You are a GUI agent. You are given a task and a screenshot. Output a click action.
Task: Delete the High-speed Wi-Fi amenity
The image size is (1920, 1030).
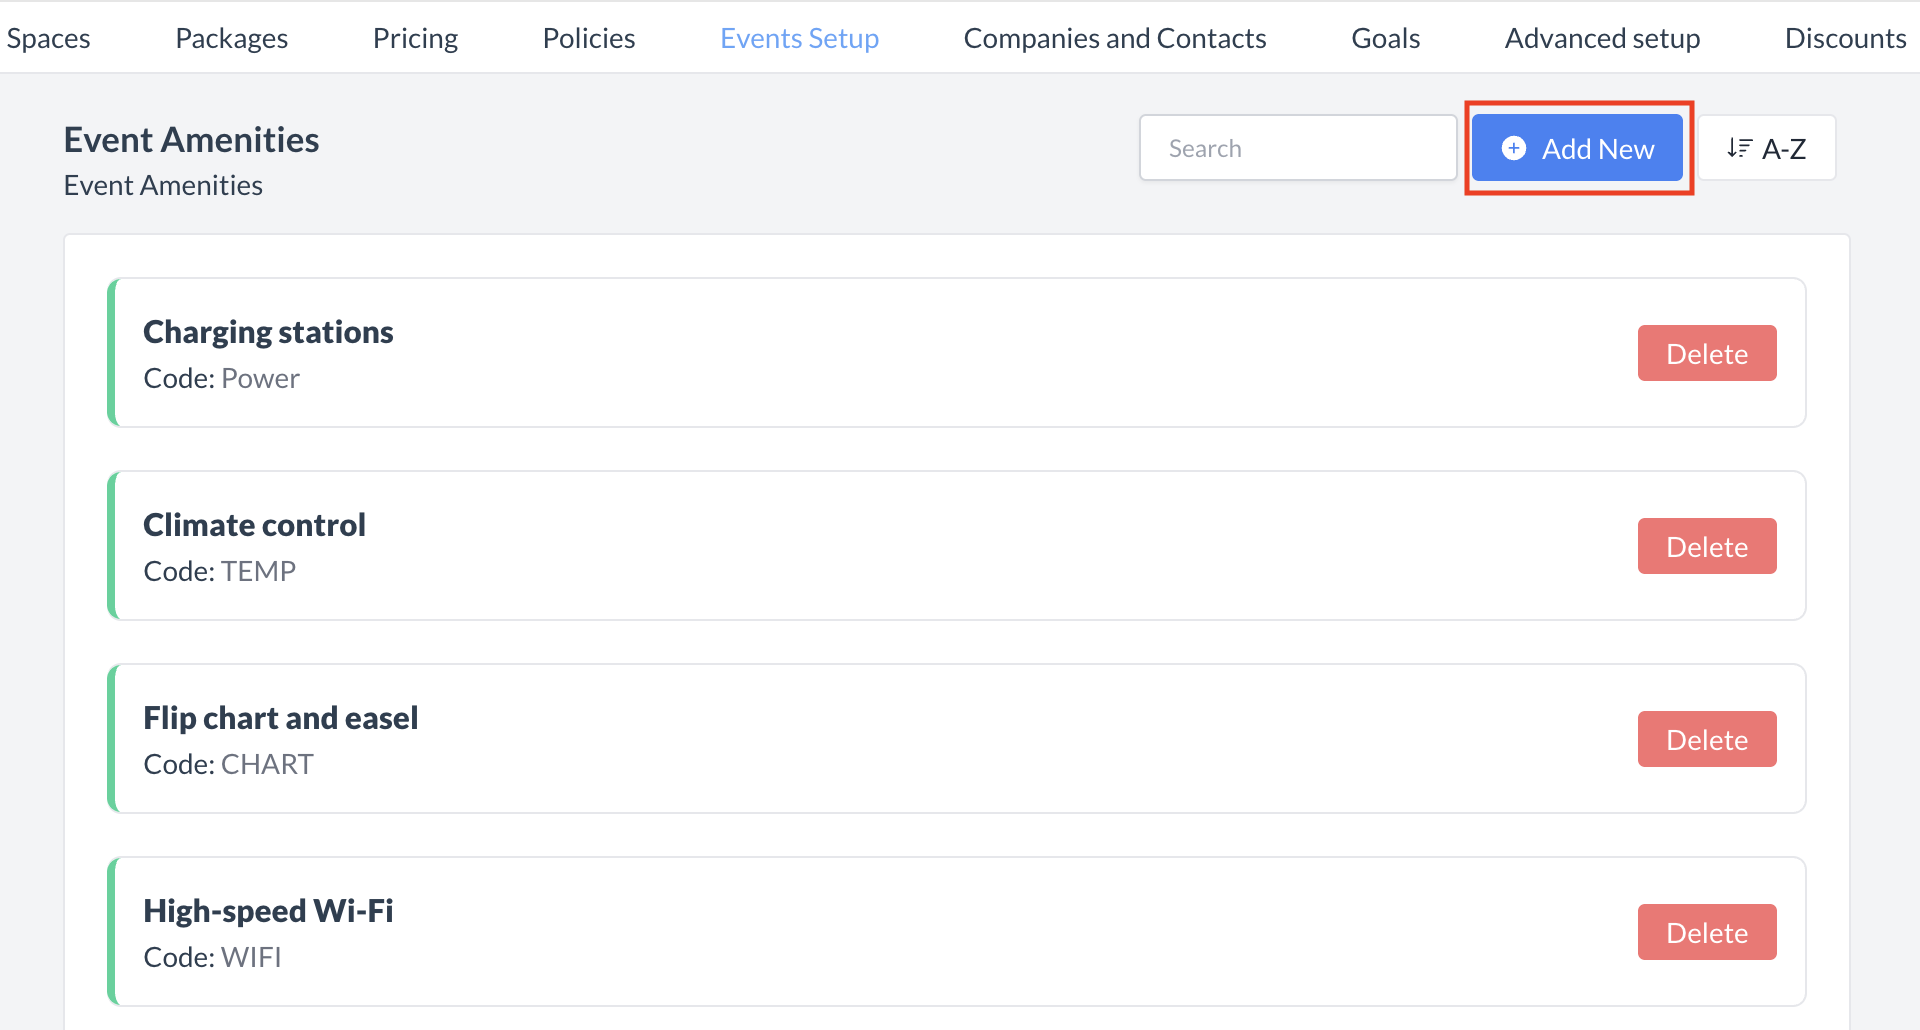coord(1706,932)
